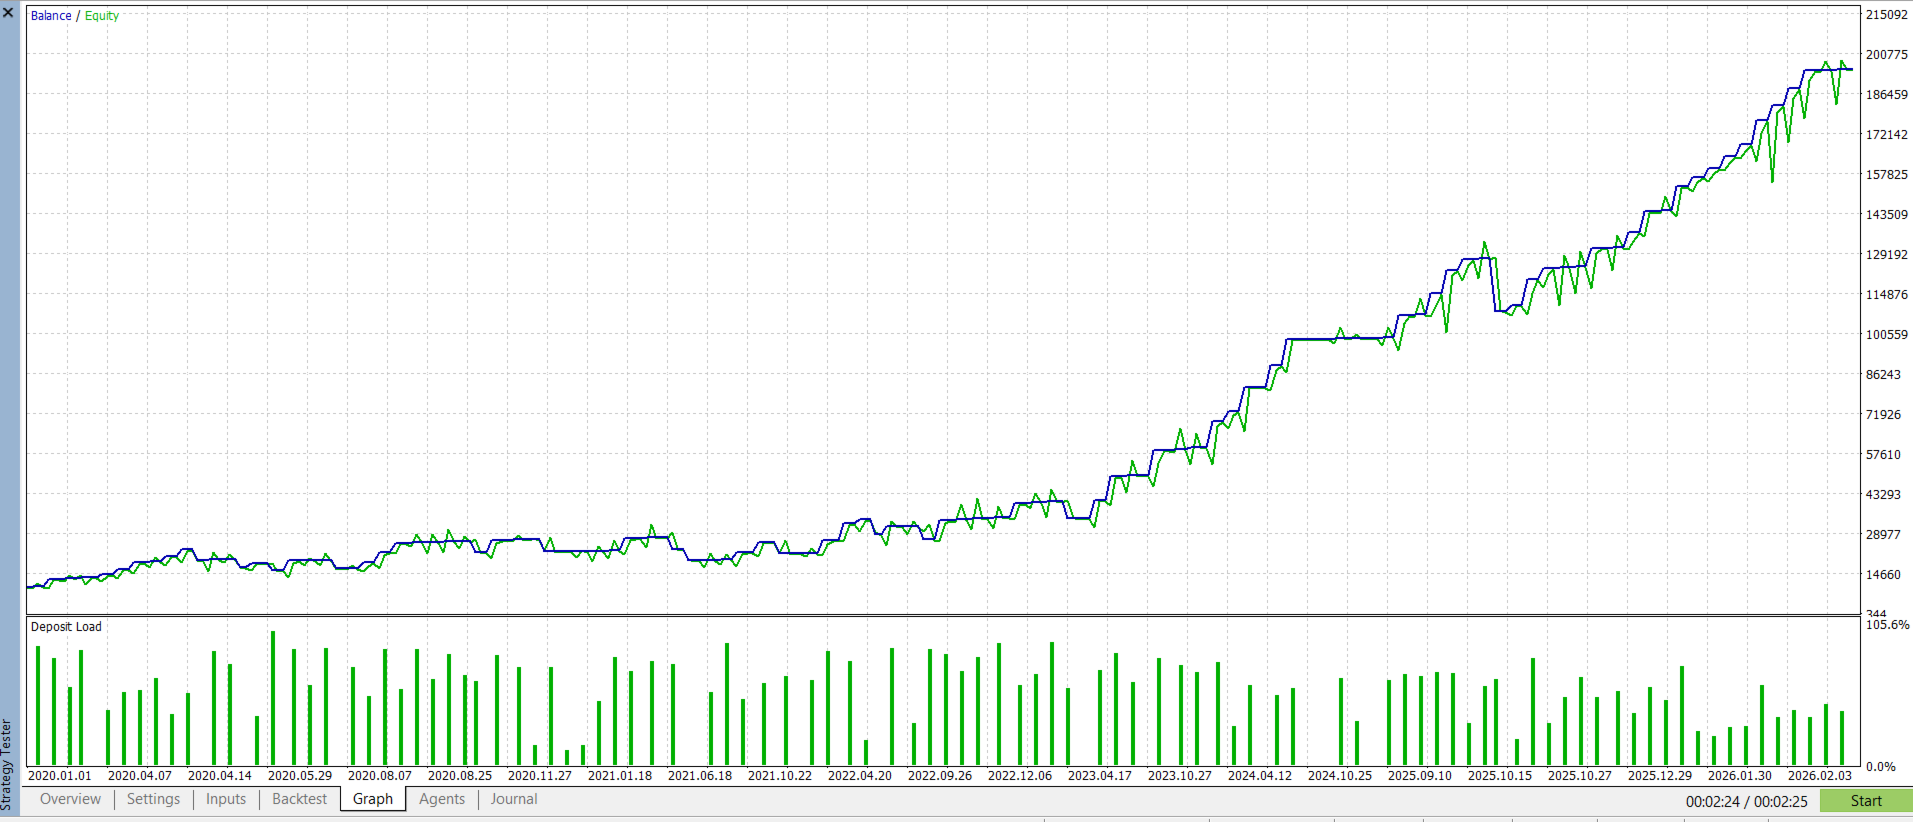
Task: Click the 2021.01.18 date label
Action: pyautogui.click(x=620, y=776)
